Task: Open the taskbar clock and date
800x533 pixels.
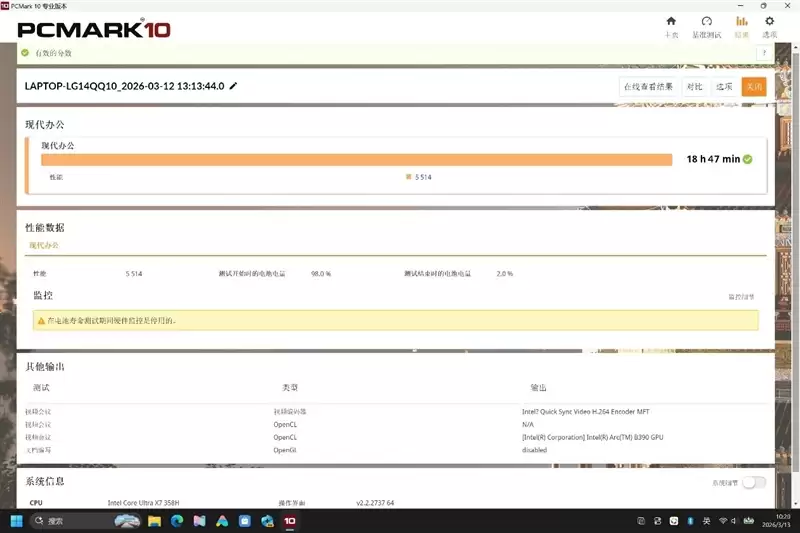Action: click(776, 521)
